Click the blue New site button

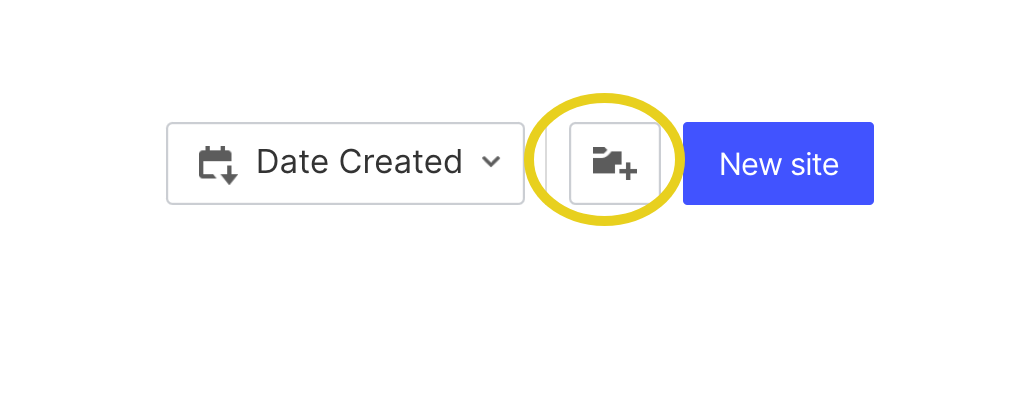[778, 163]
